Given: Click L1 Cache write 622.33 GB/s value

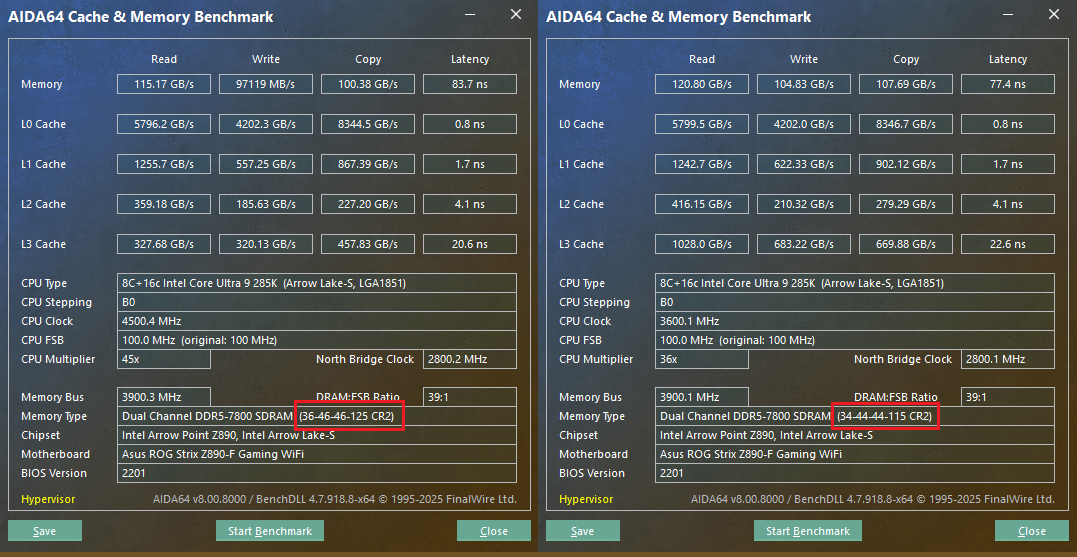Looking at the screenshot, I should click(804, 164).
